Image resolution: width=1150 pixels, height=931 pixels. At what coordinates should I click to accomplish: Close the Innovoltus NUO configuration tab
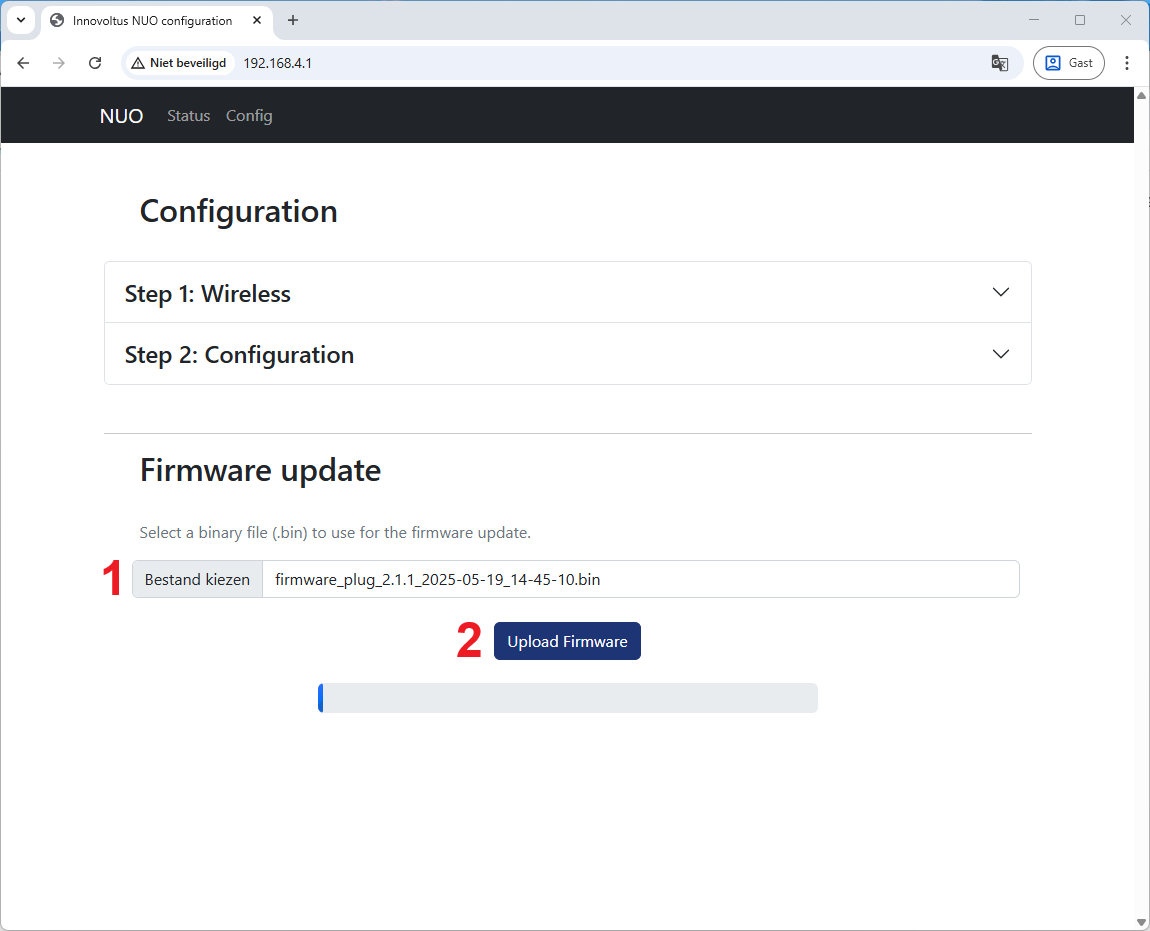[x=258, y=20]
